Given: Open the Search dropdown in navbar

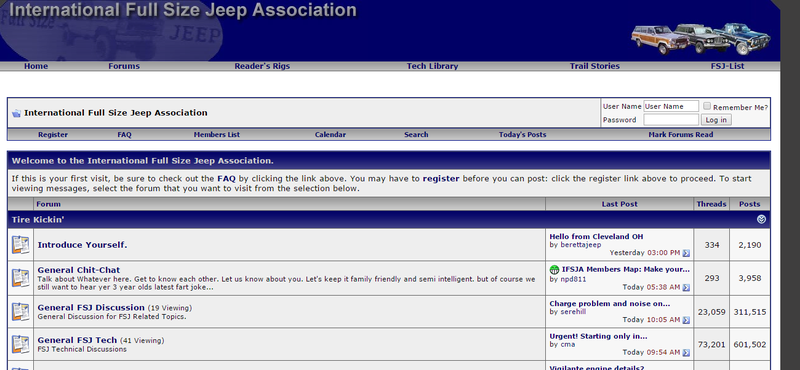Looking at the screenshot, I should click(416, 135).
